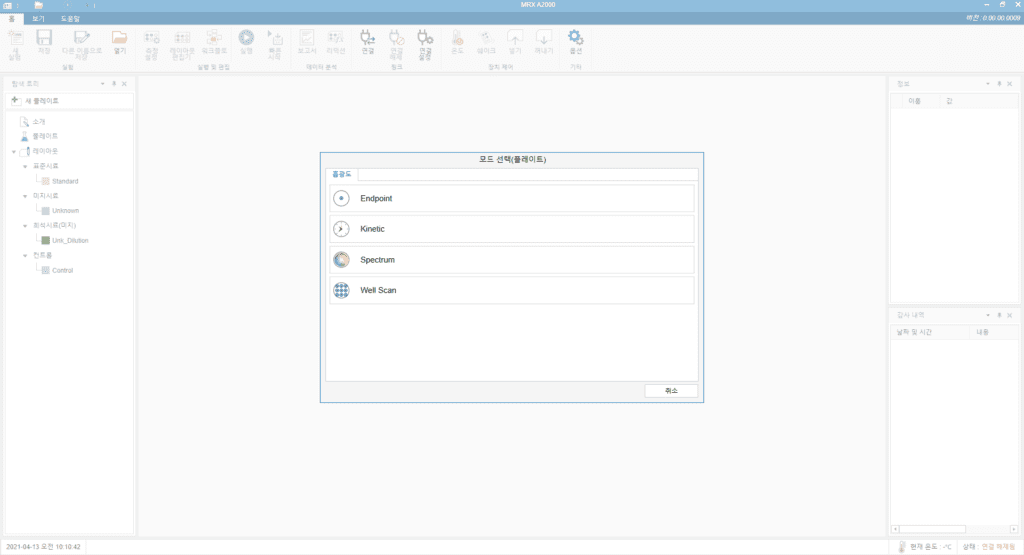Open the 정보 panel dropdown arrow

(987, 84)
